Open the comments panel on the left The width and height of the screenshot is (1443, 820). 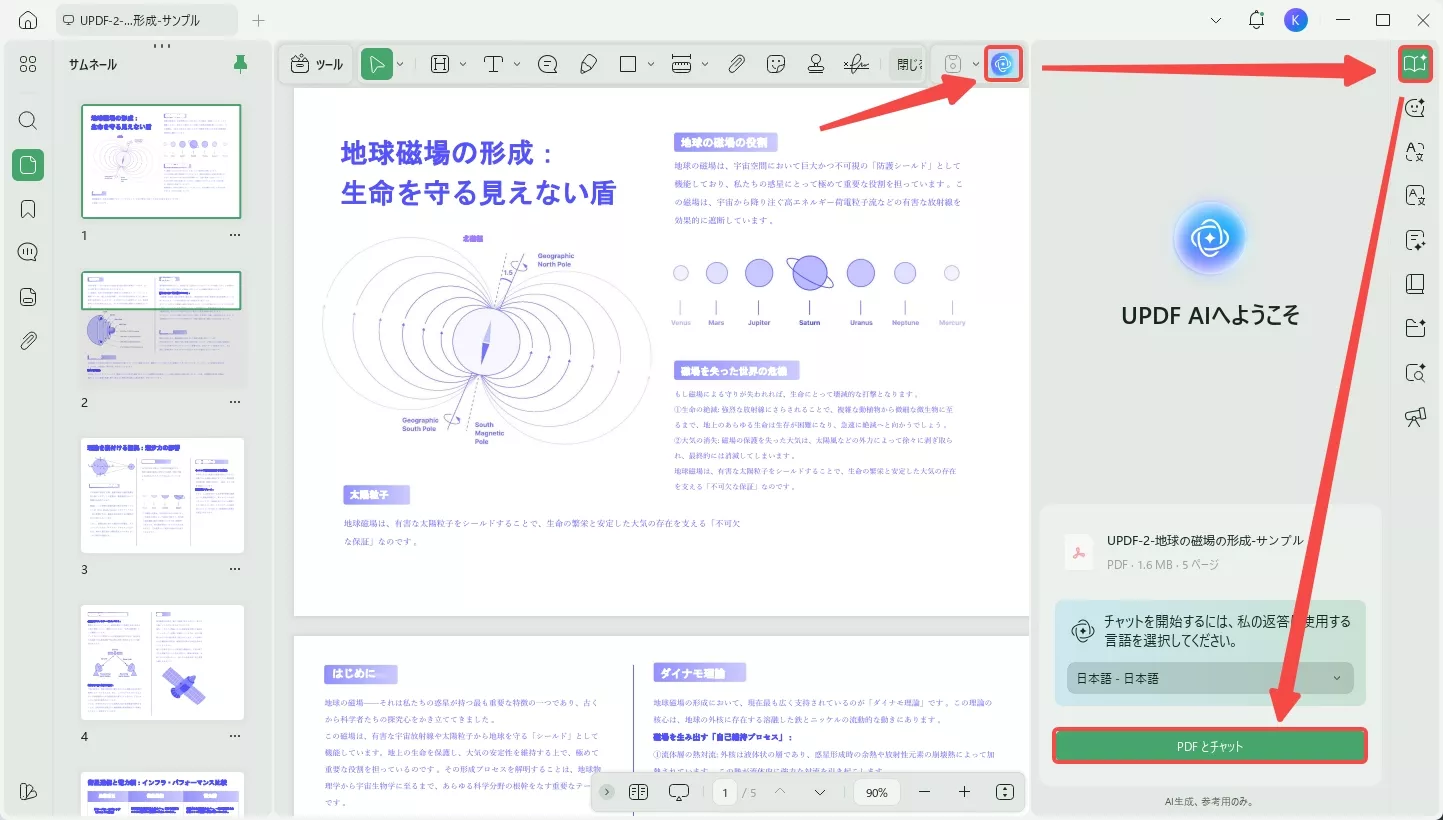[x=27, y=251]
